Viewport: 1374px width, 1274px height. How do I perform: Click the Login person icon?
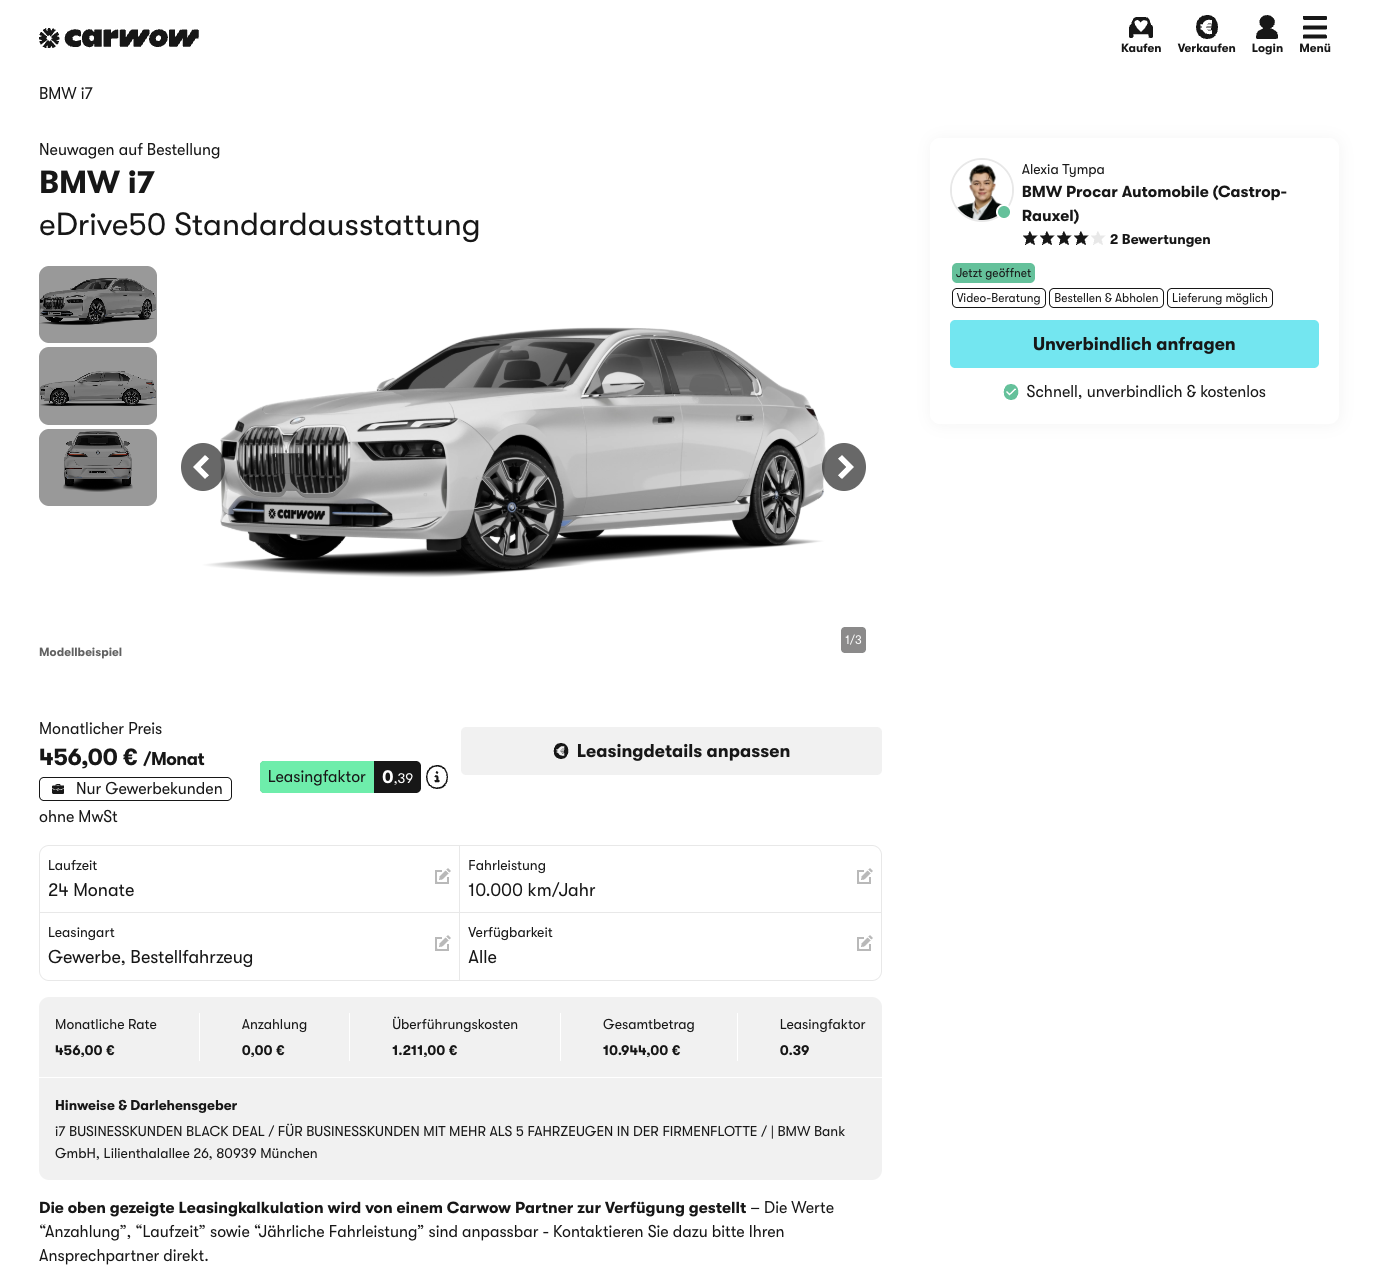click(x=1266, y=28)
